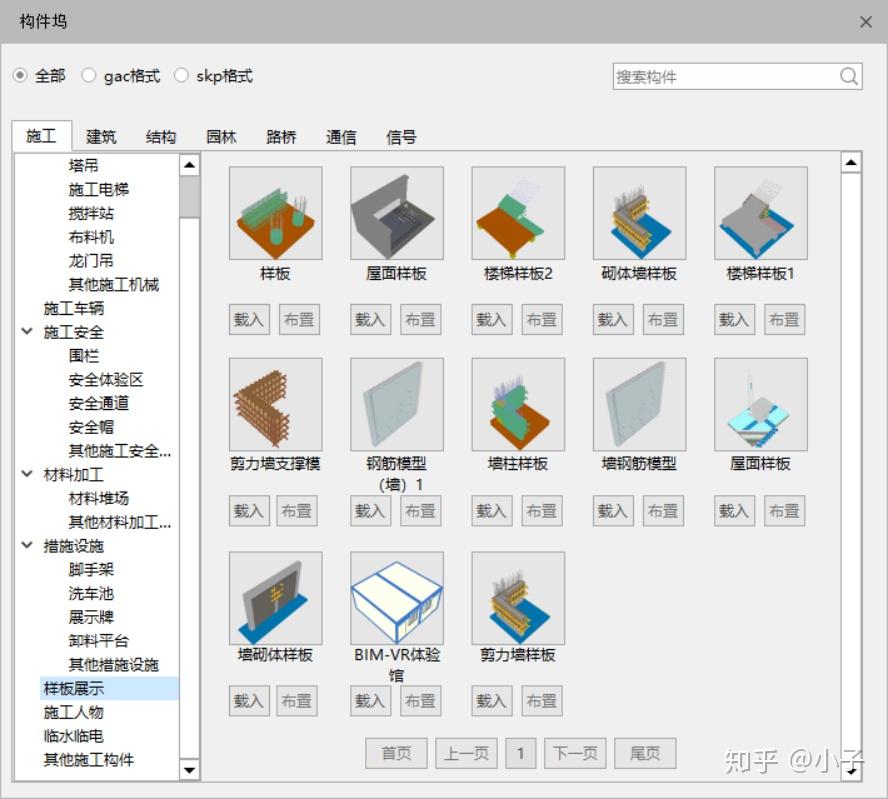
Task: Open the 屋面样板 component preview
Action: pyautogui.click(x=396, y=212)
